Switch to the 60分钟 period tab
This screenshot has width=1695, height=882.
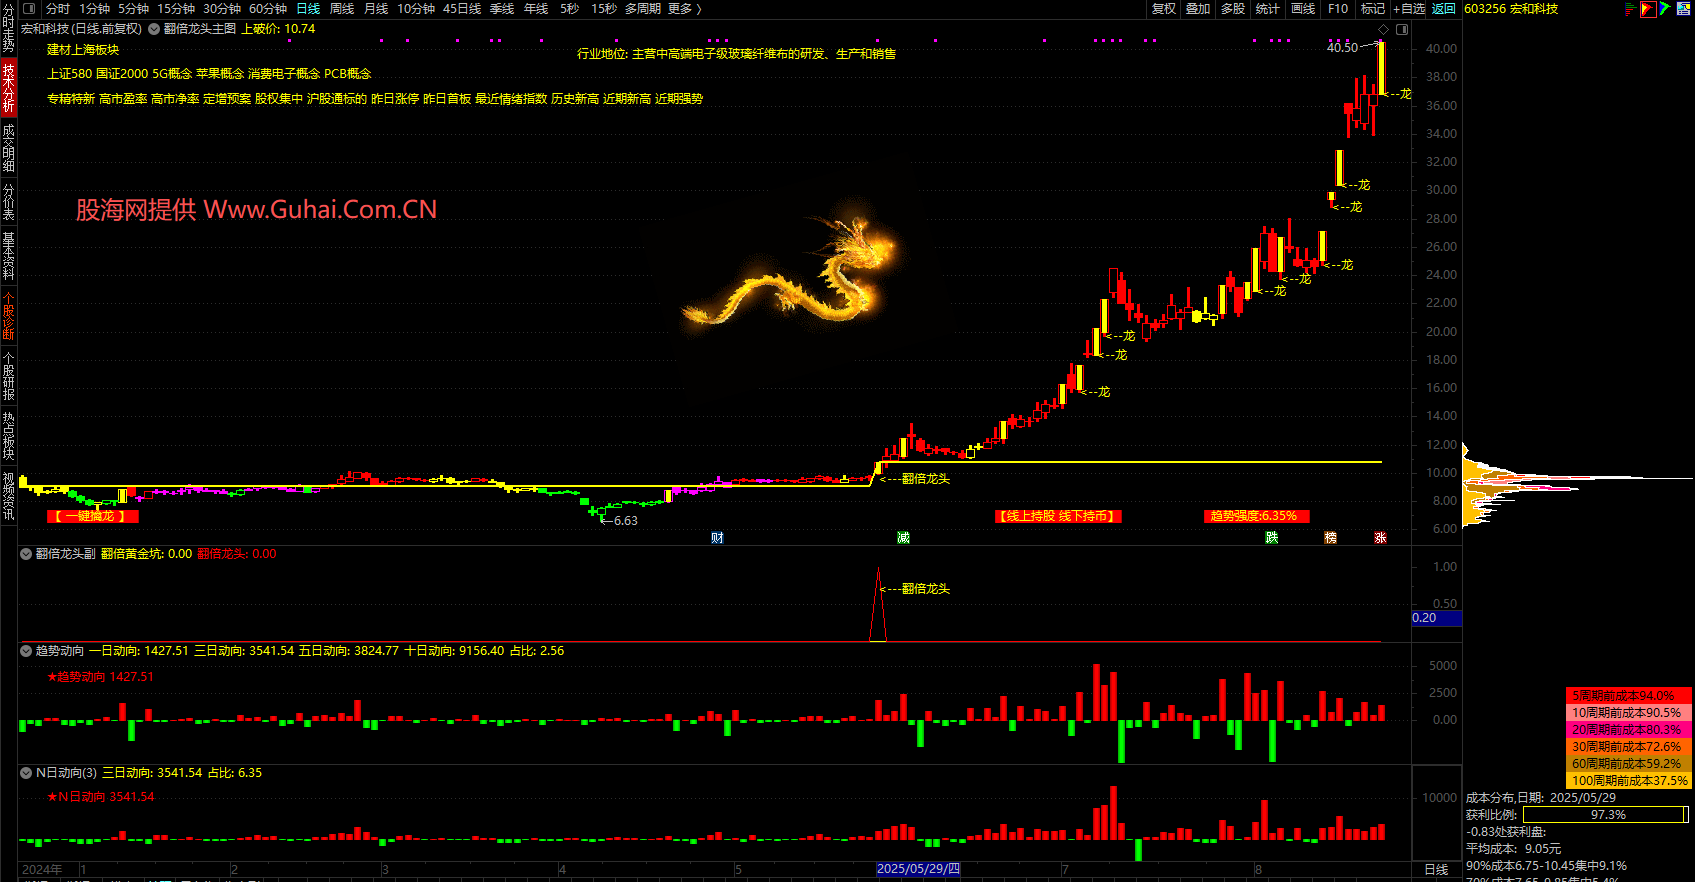(268, 8)
